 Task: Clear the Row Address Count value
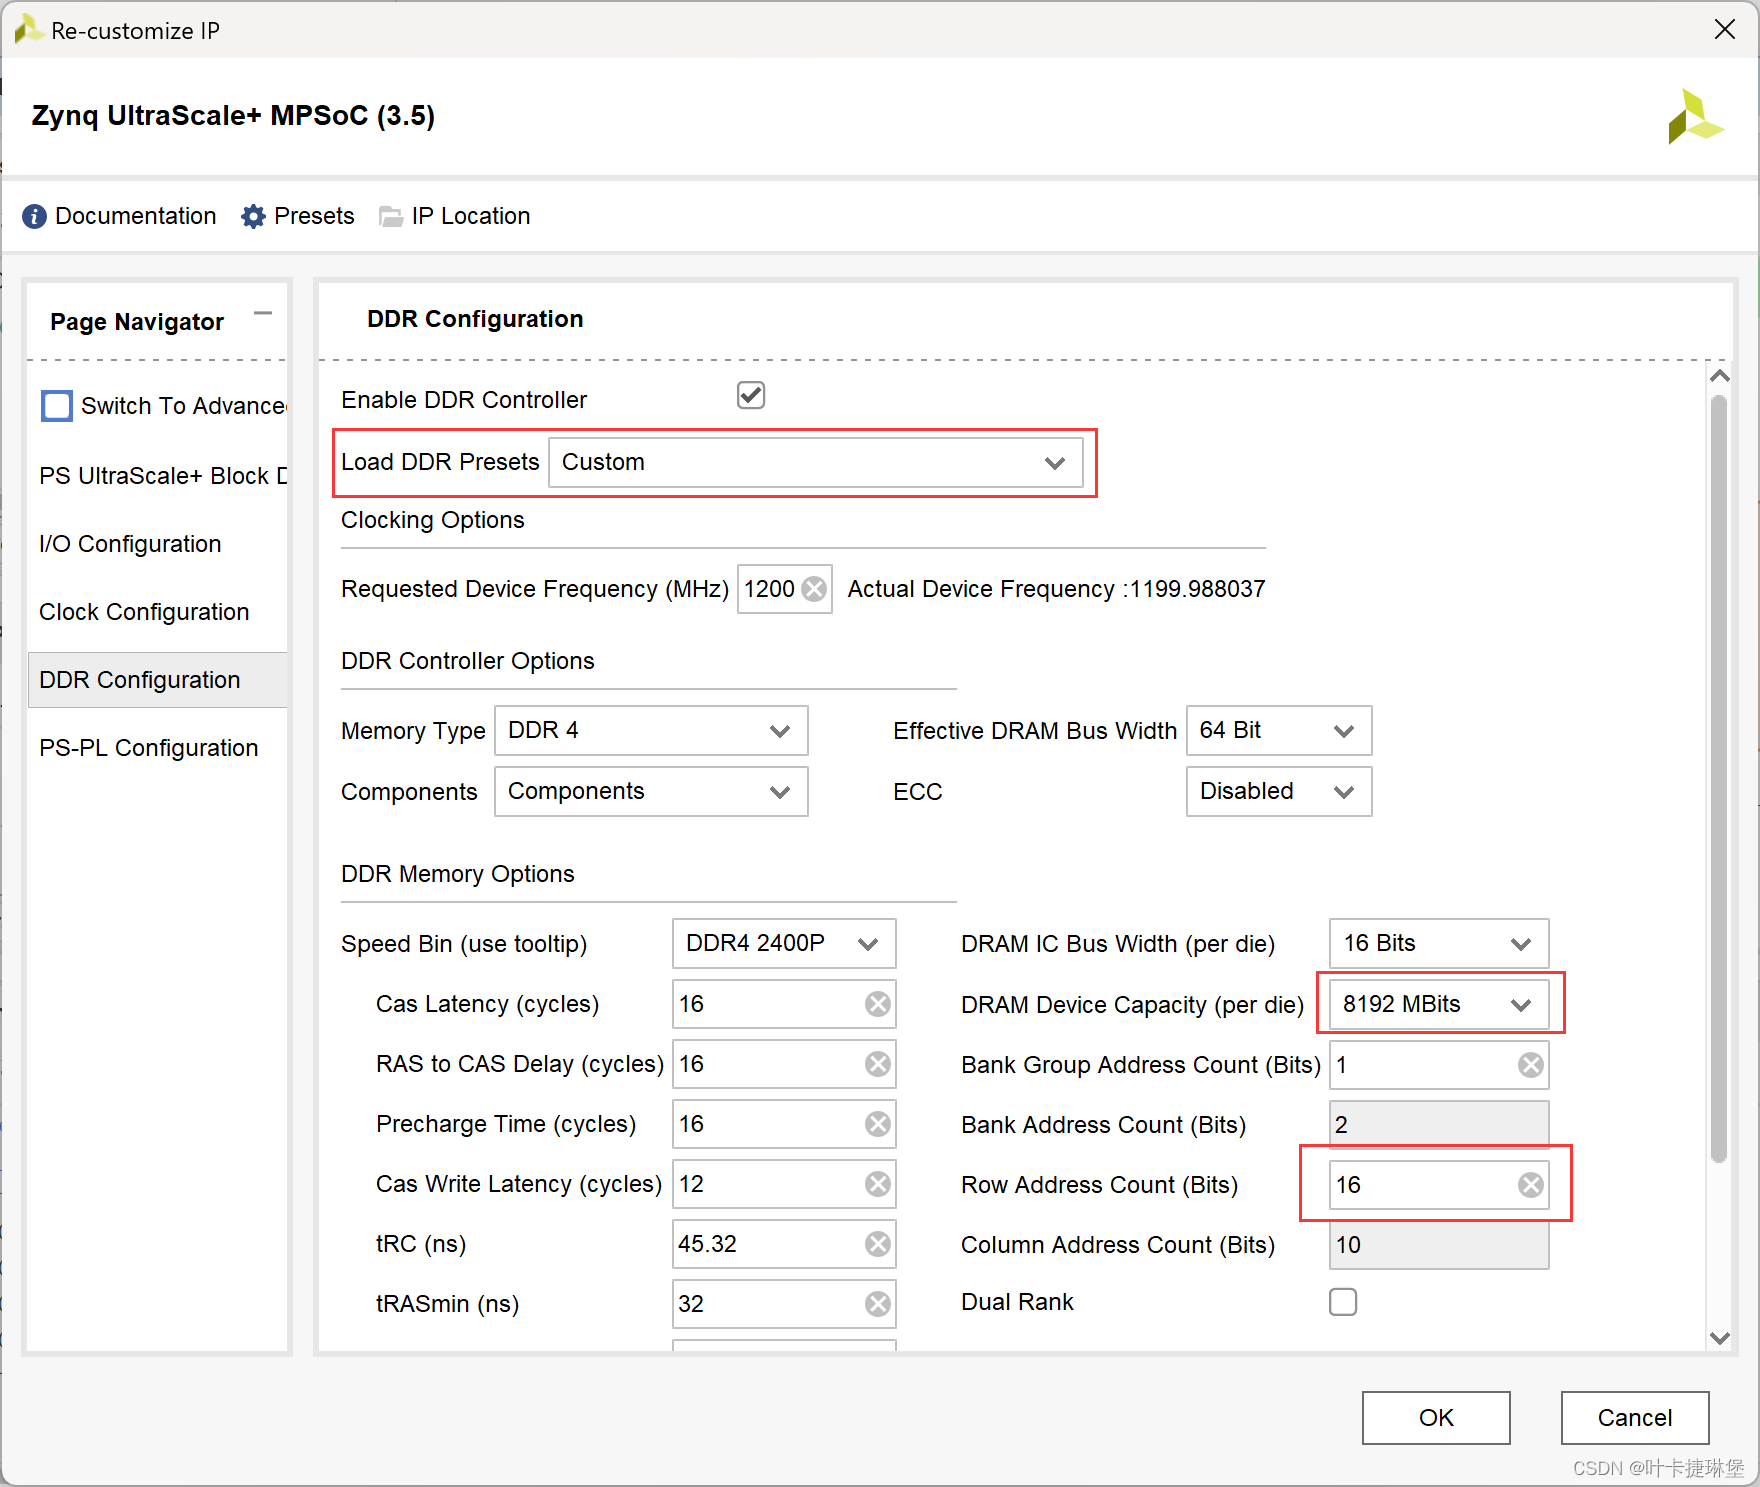(1531, 1185)
